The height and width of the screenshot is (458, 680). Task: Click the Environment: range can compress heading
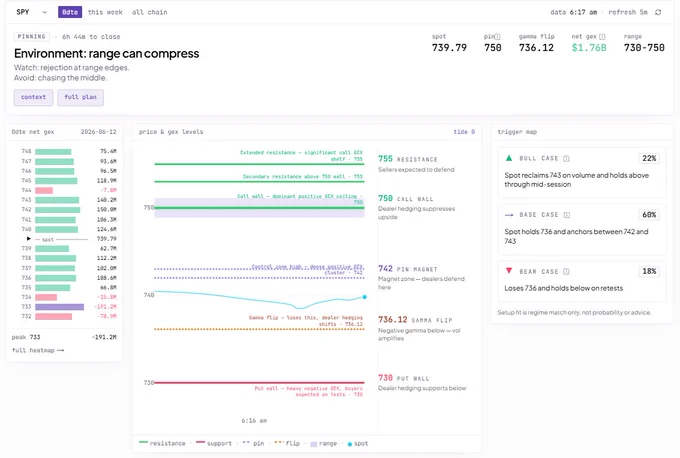pyautogui.click(x=107, y=53)
